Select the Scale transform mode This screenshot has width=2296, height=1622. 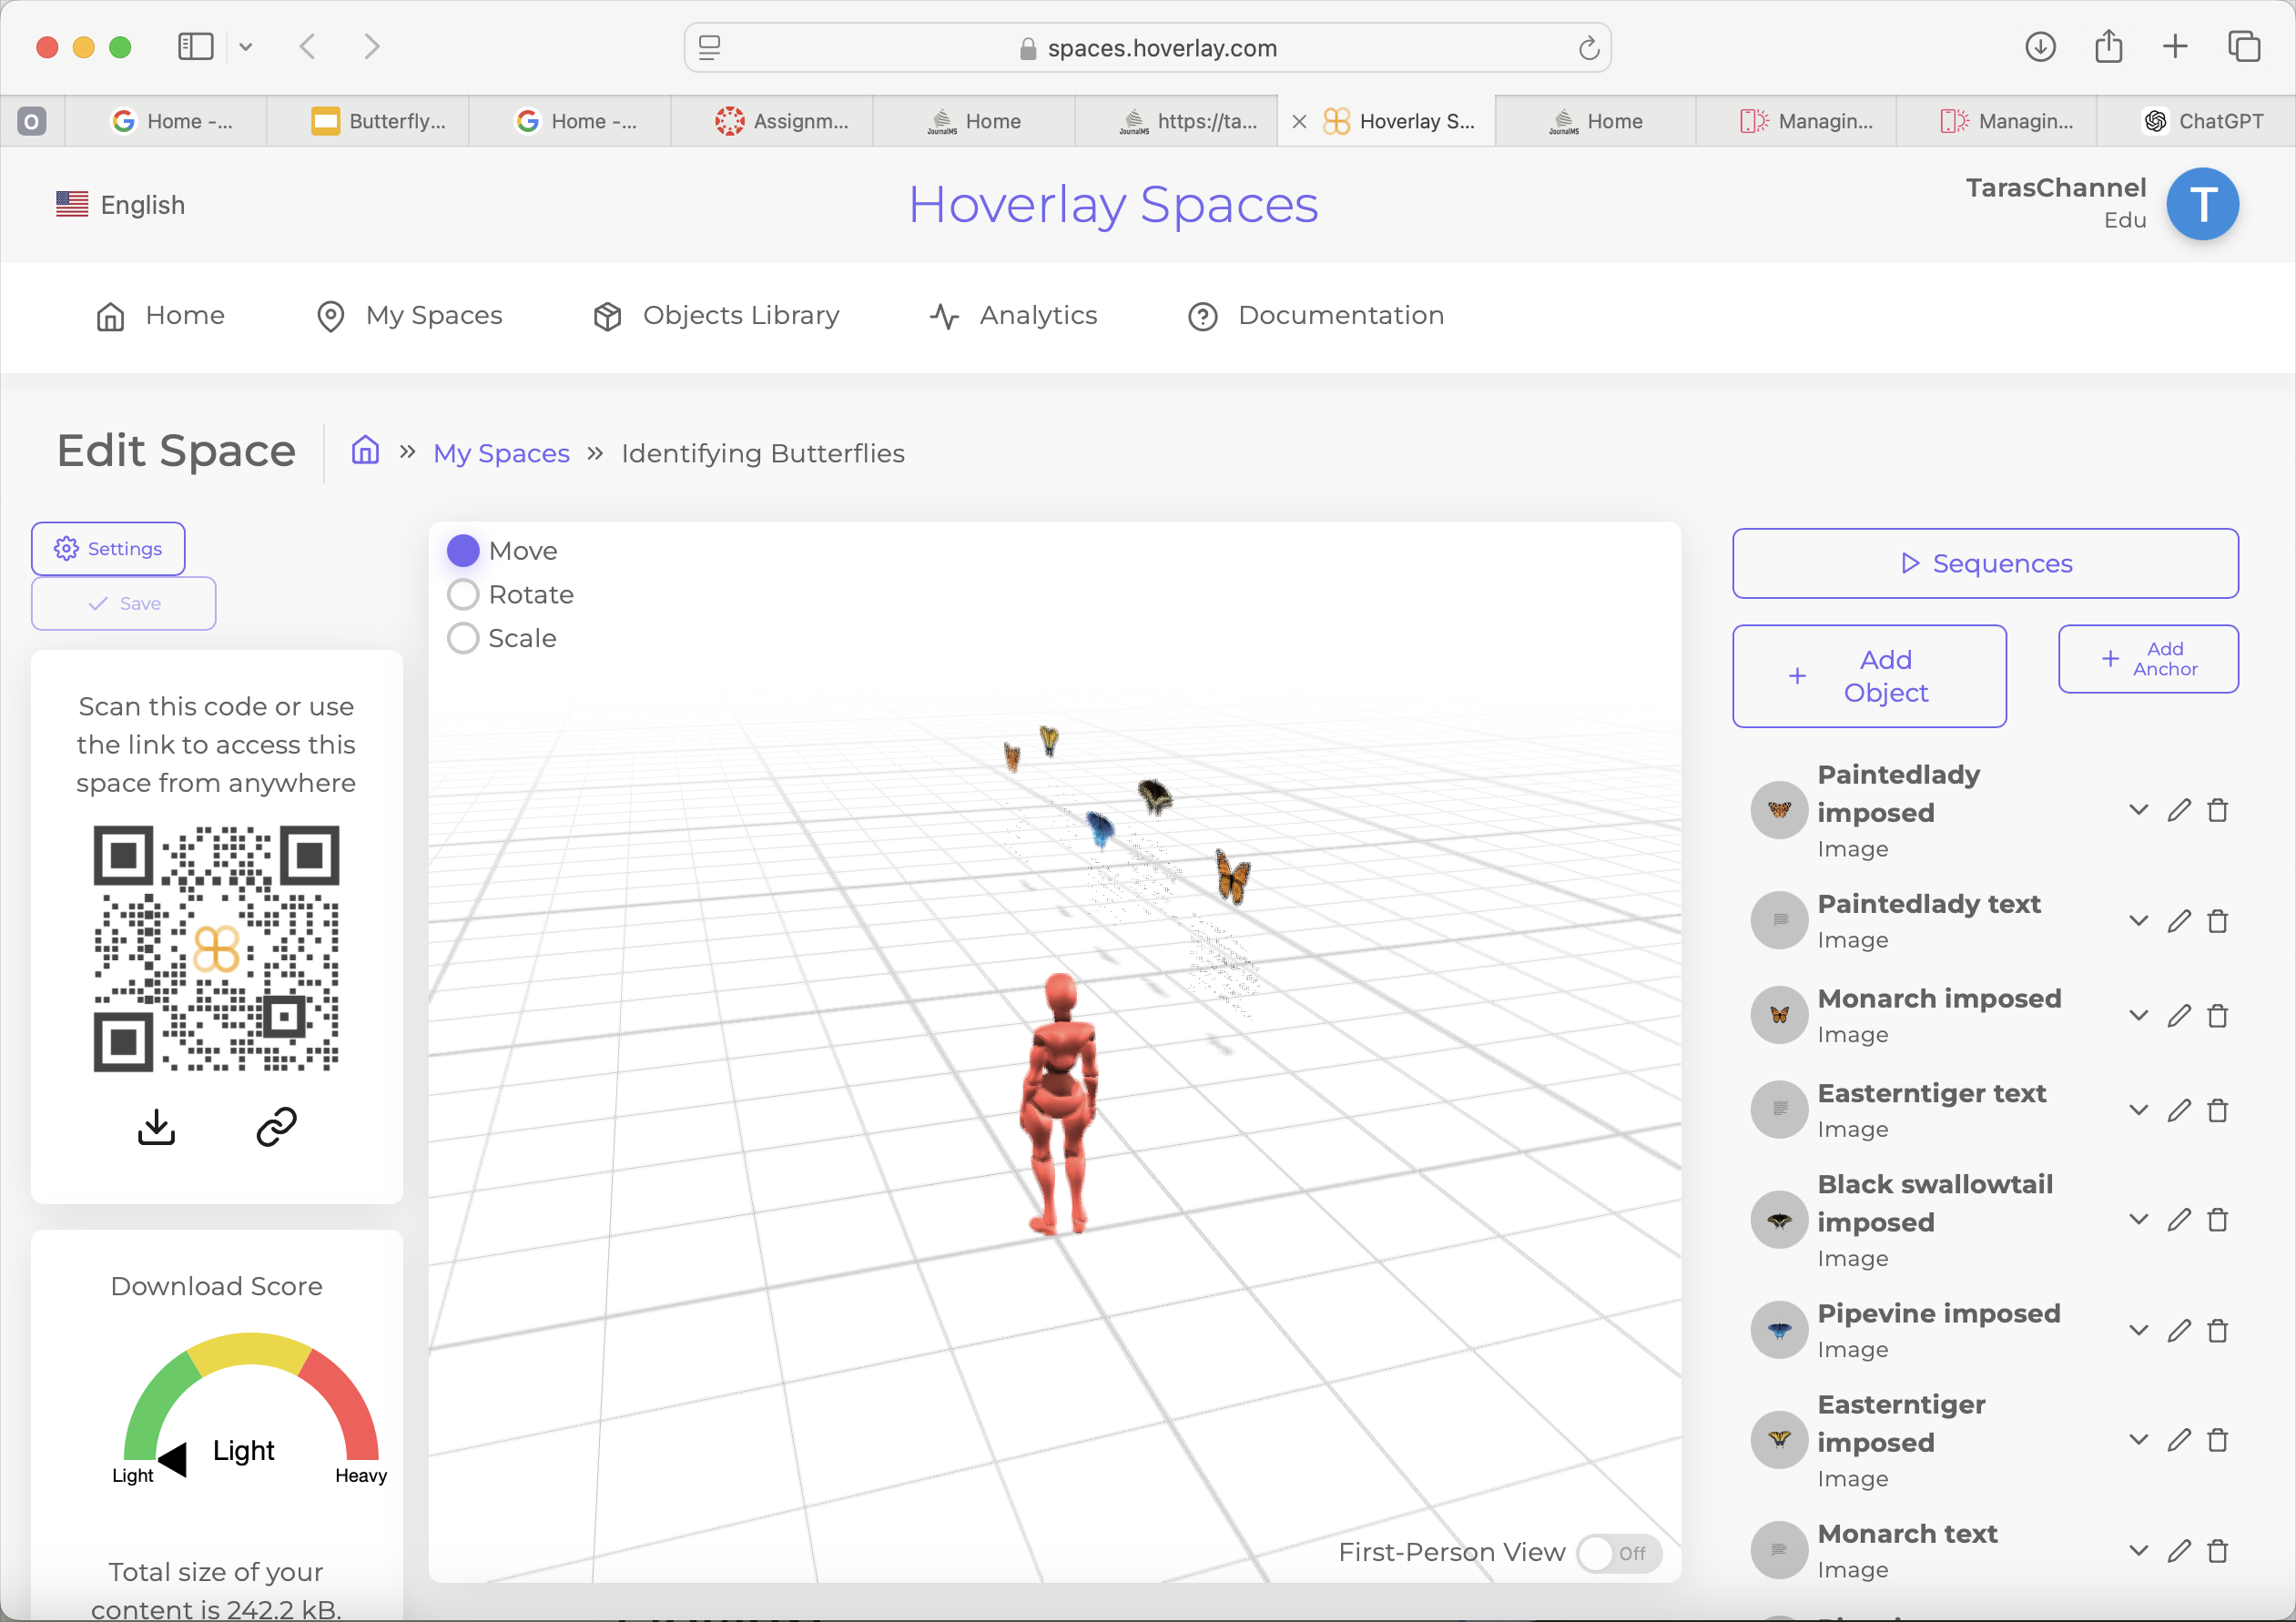[x=463, y=638]
